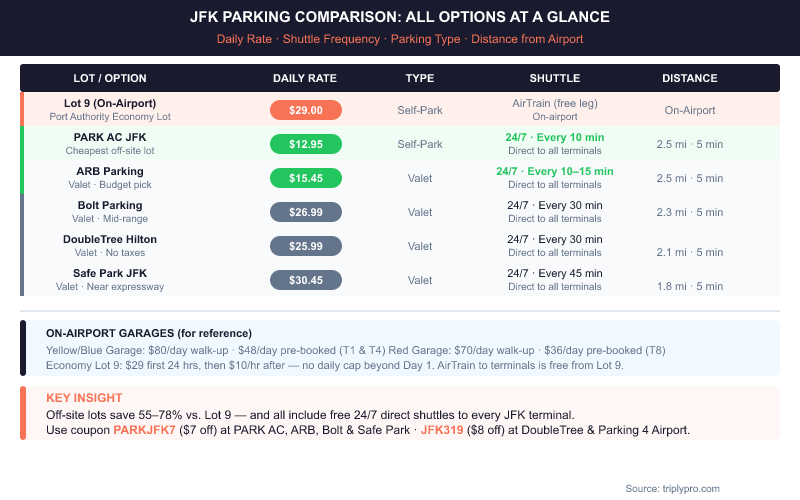Click the ARB Parking lot name
The height and width of the screenshot is (500, 800).
(x=110, y=171)
